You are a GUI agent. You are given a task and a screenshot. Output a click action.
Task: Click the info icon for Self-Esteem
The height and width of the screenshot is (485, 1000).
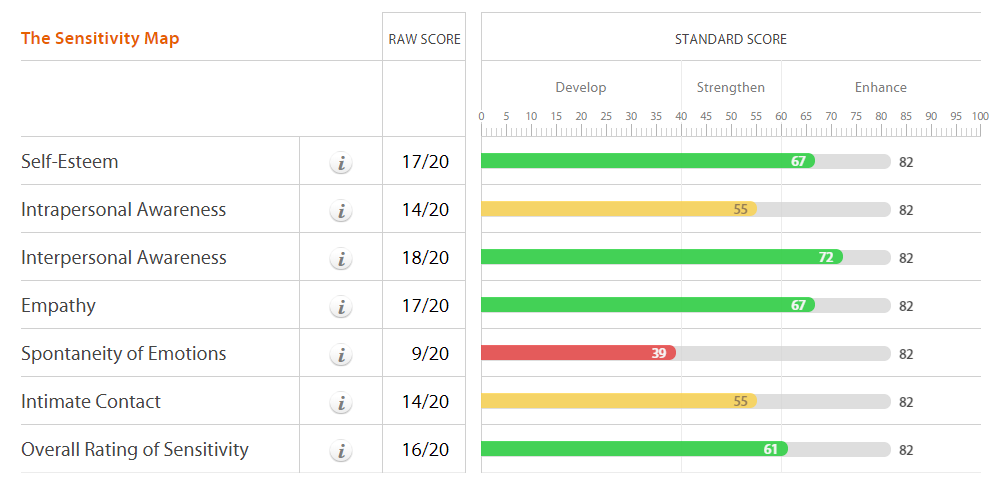[341, 162]
